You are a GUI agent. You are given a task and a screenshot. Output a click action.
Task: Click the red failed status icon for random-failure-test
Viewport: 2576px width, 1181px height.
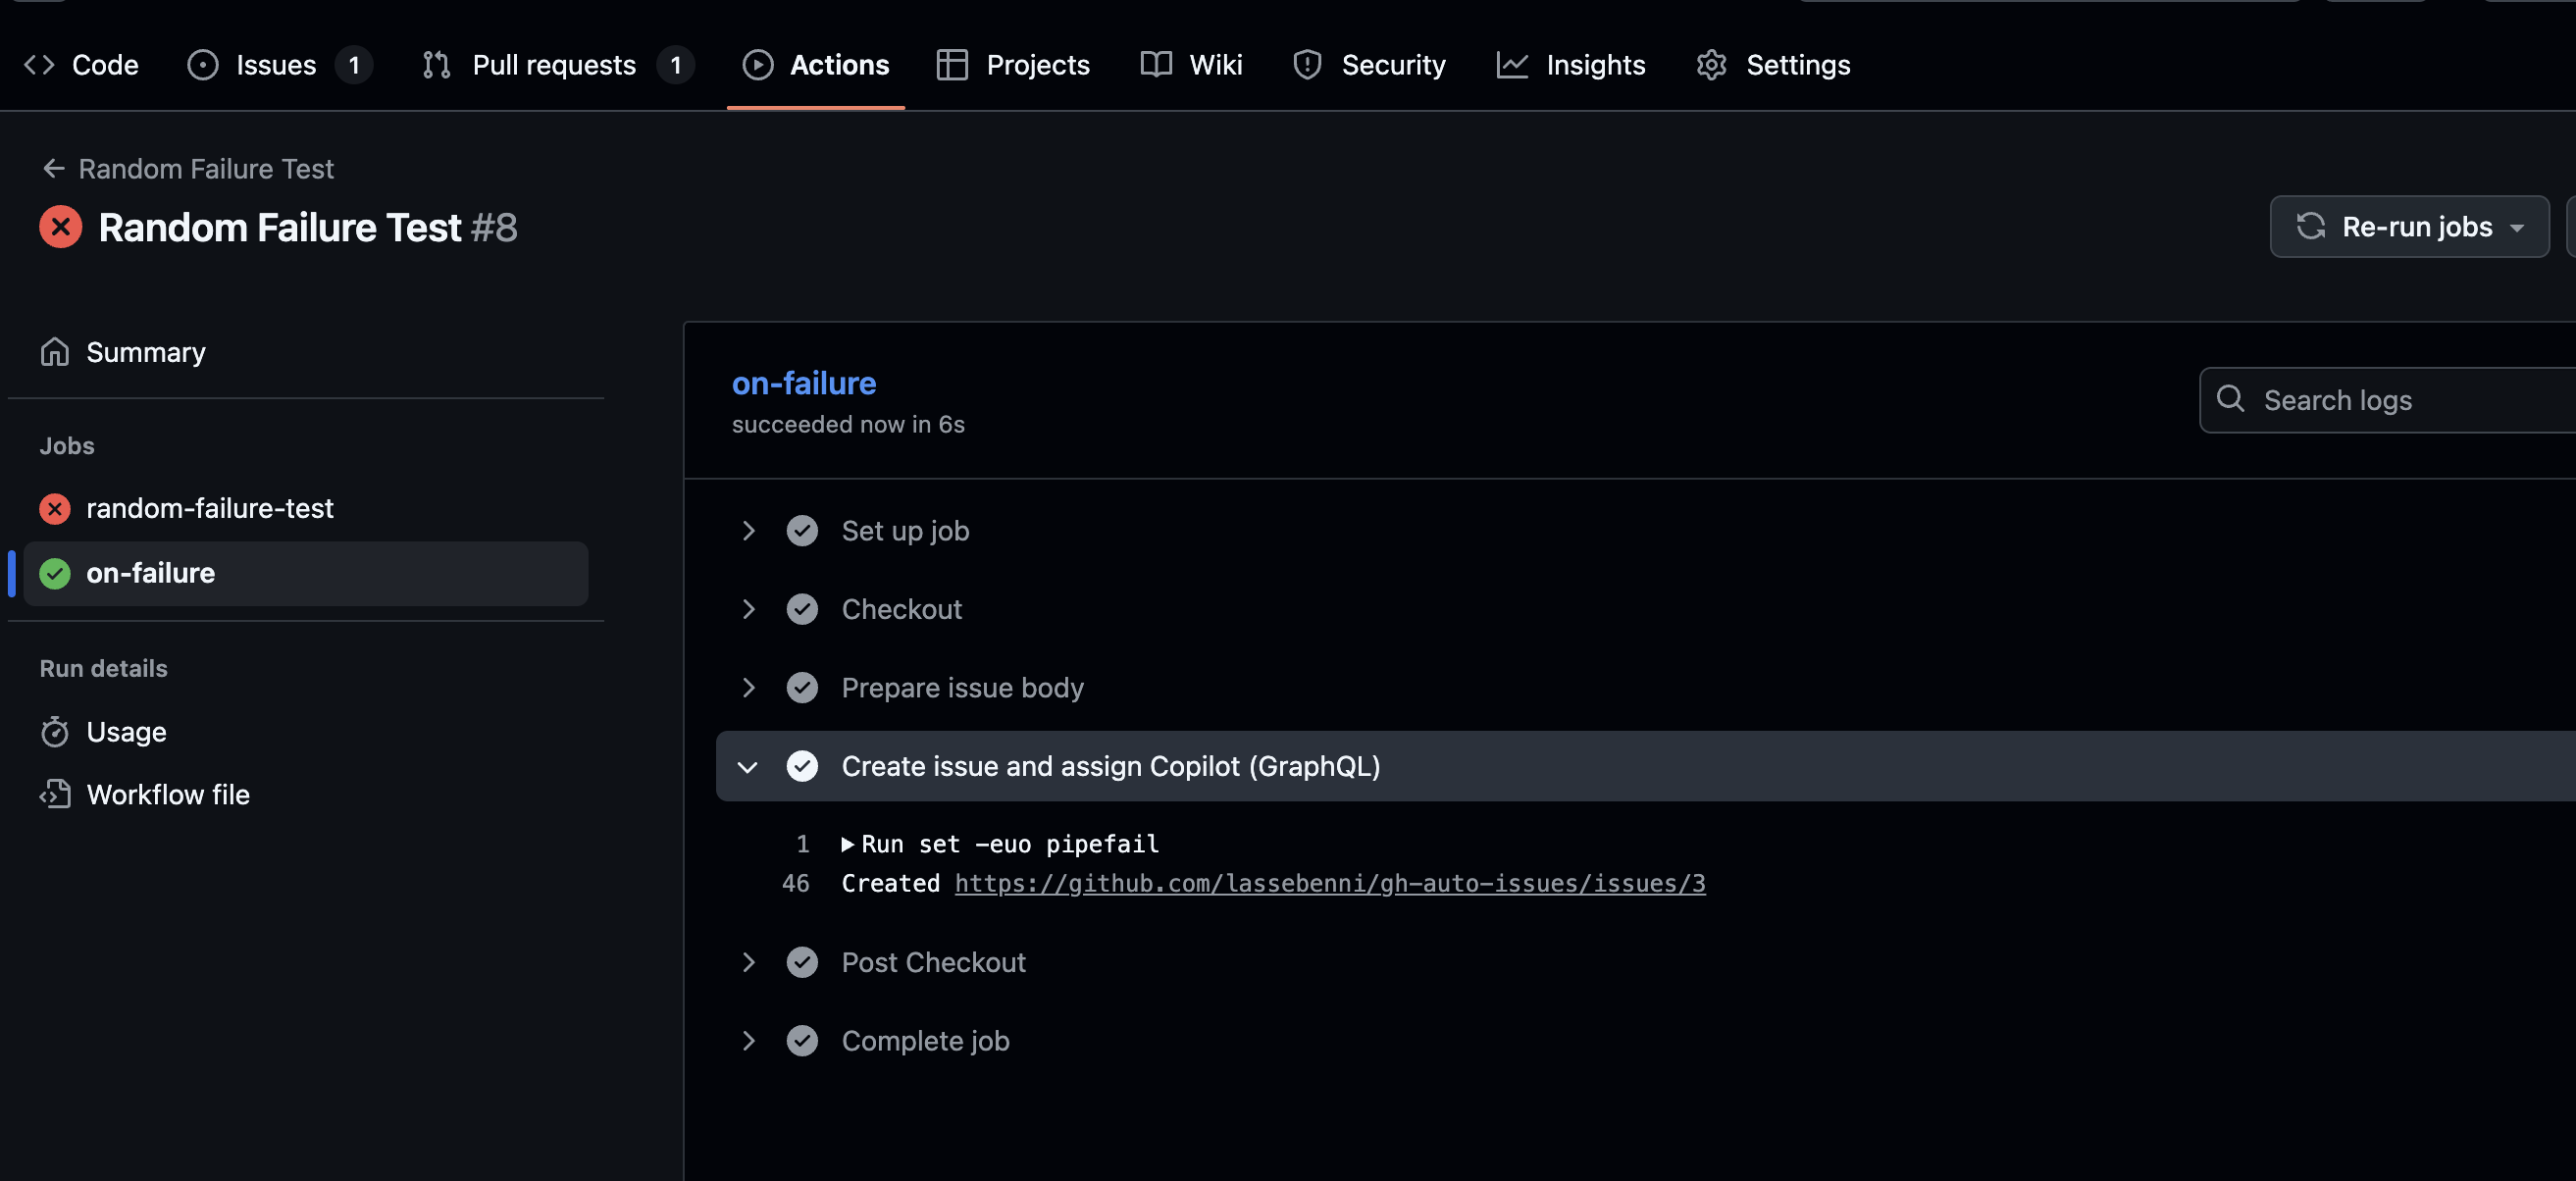point(55,508)
